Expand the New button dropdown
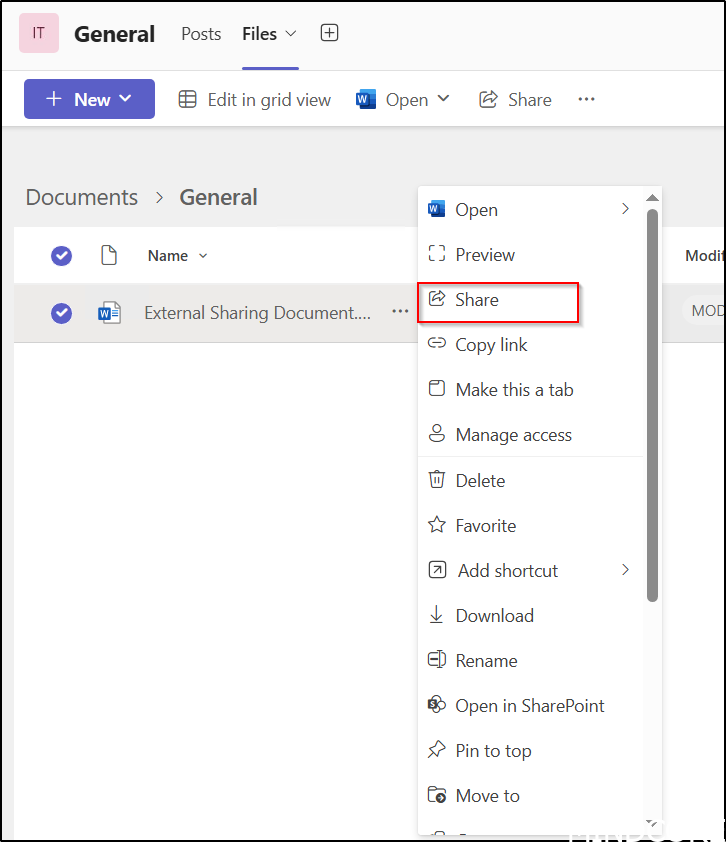Screen dimensions: 726x842 coord(125,99)
